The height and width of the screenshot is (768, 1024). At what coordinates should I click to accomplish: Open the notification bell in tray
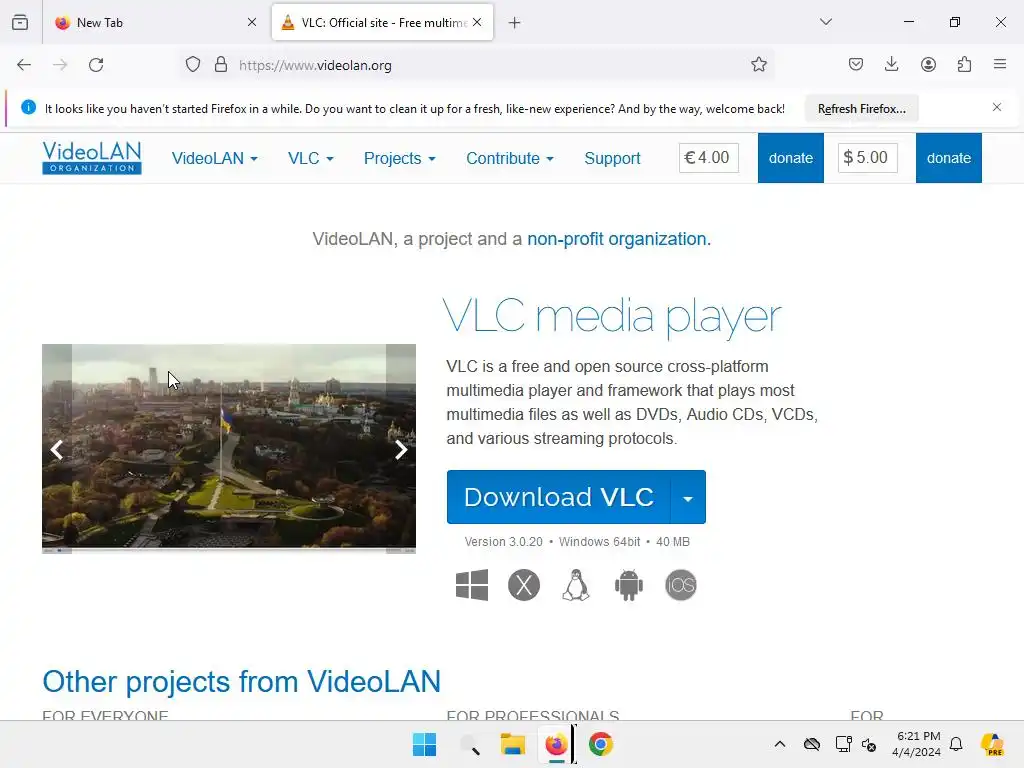click(x=956, y=744)
